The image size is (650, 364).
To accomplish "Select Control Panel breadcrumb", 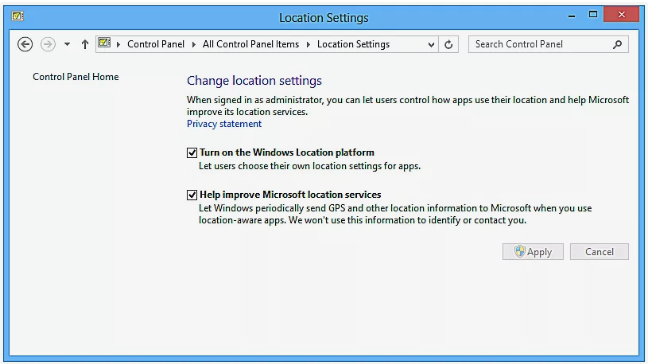I will [x=156, y=44].
